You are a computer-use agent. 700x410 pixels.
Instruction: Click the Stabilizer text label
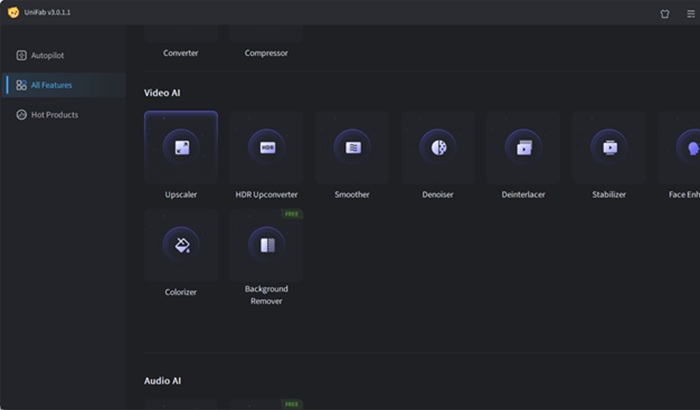coord(609,194)
